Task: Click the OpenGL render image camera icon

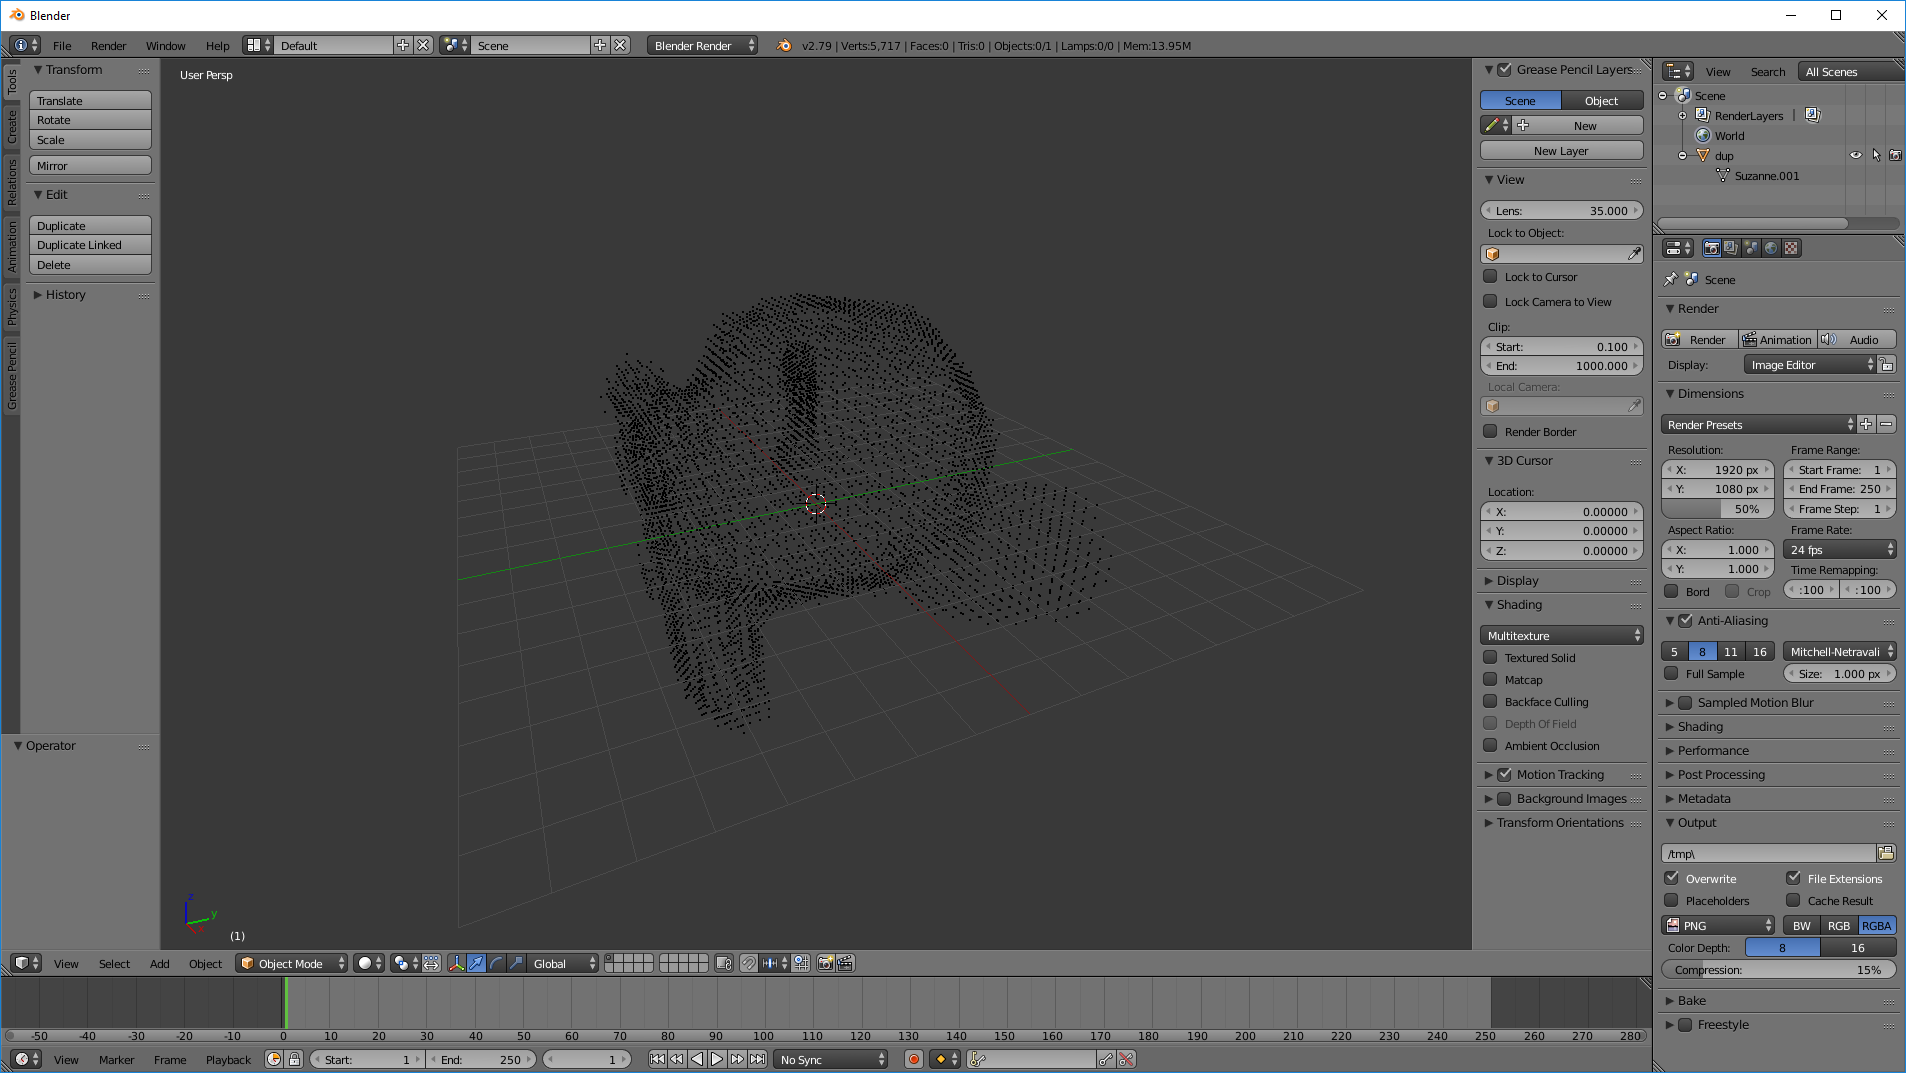Action: pyautogui.click(x=825, y=963)
